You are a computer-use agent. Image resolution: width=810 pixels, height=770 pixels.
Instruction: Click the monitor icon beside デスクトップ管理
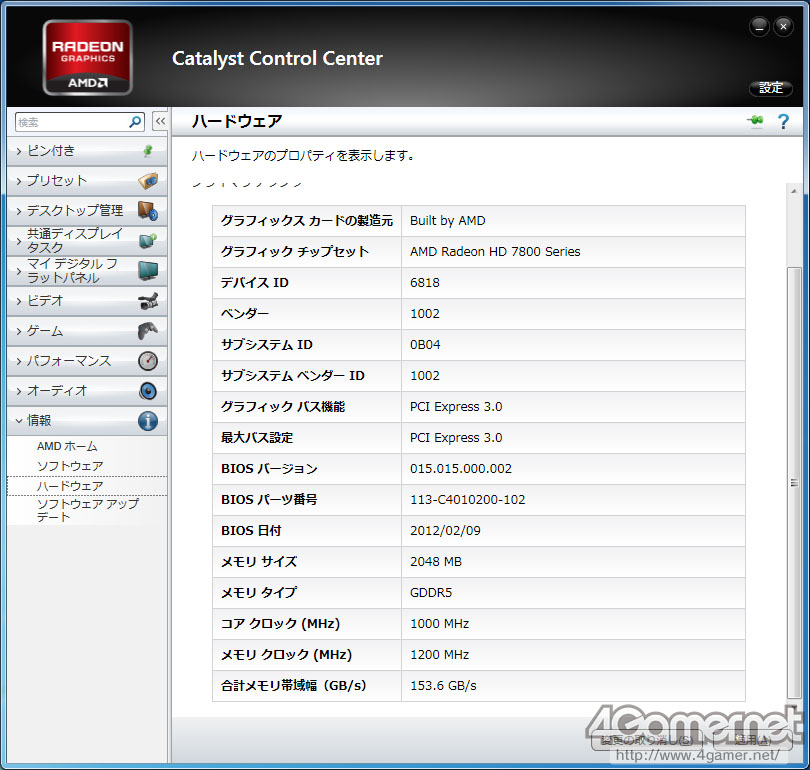click(x=148, y=211)
